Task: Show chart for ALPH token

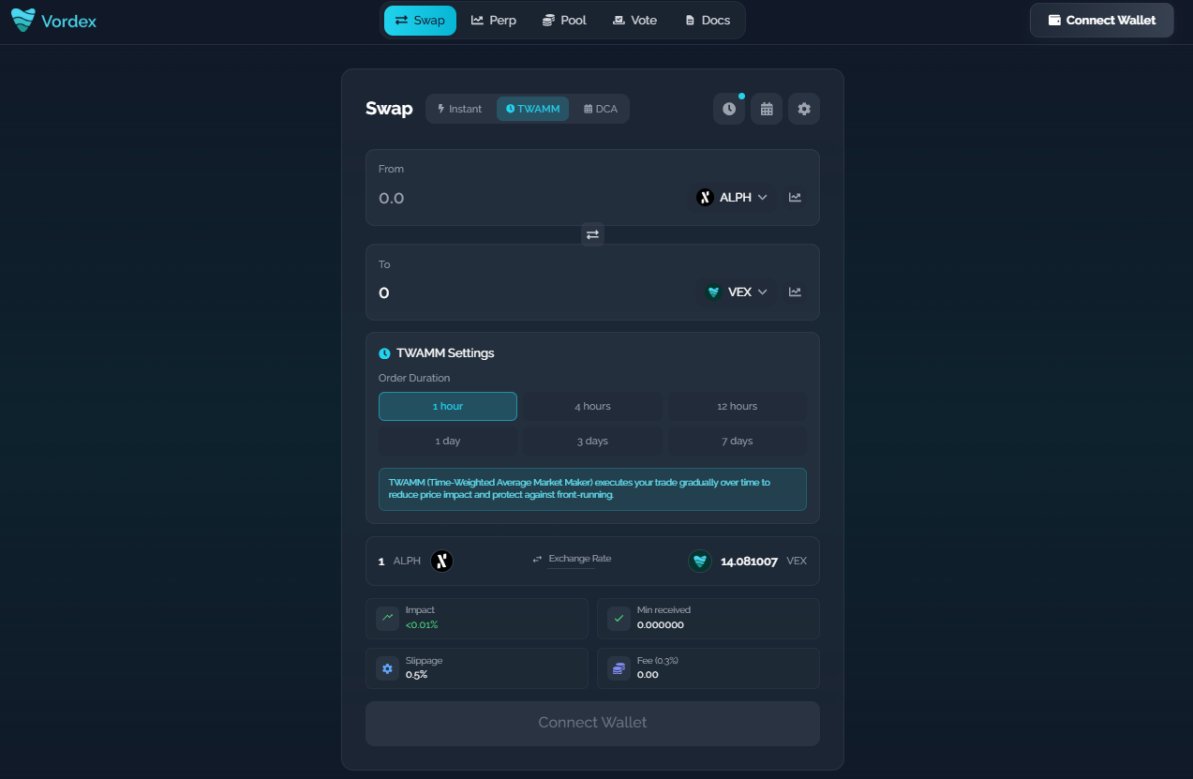Action: tap(795, 197)
